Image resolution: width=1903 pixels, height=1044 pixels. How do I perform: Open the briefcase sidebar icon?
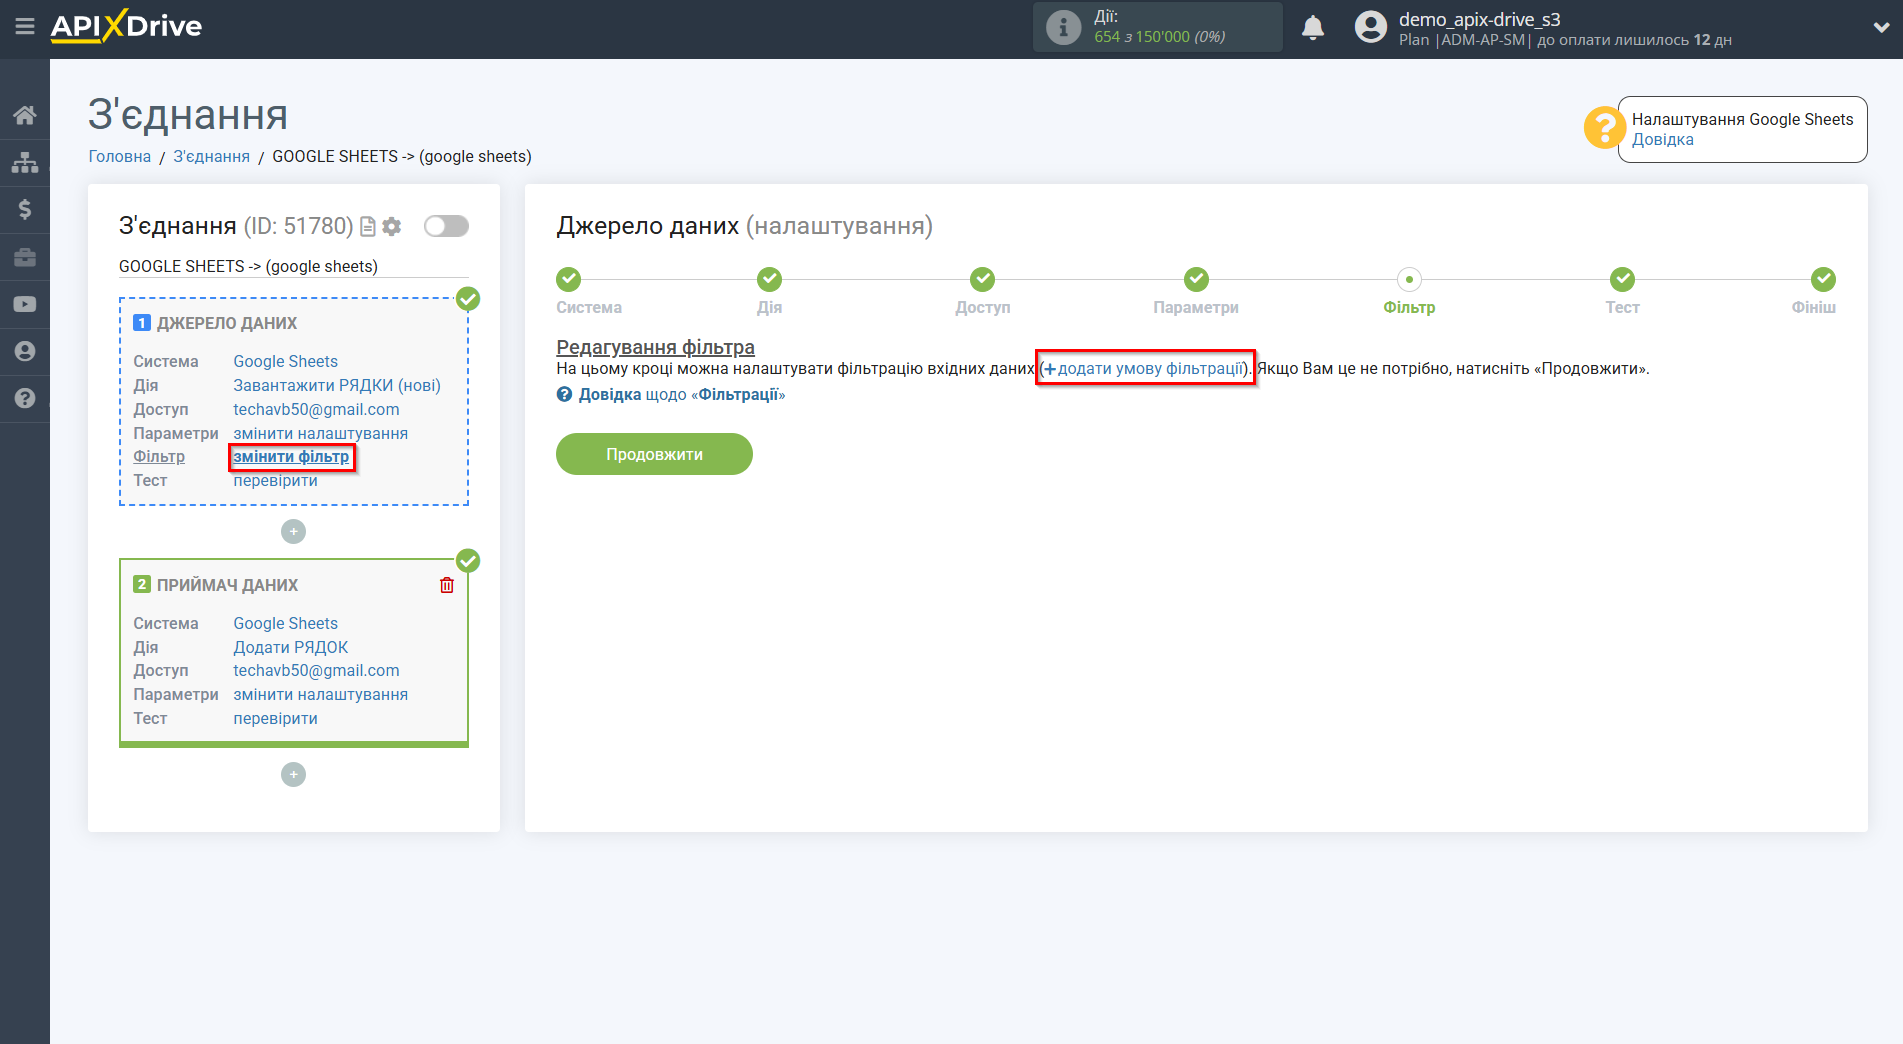[x=25, y=257]
